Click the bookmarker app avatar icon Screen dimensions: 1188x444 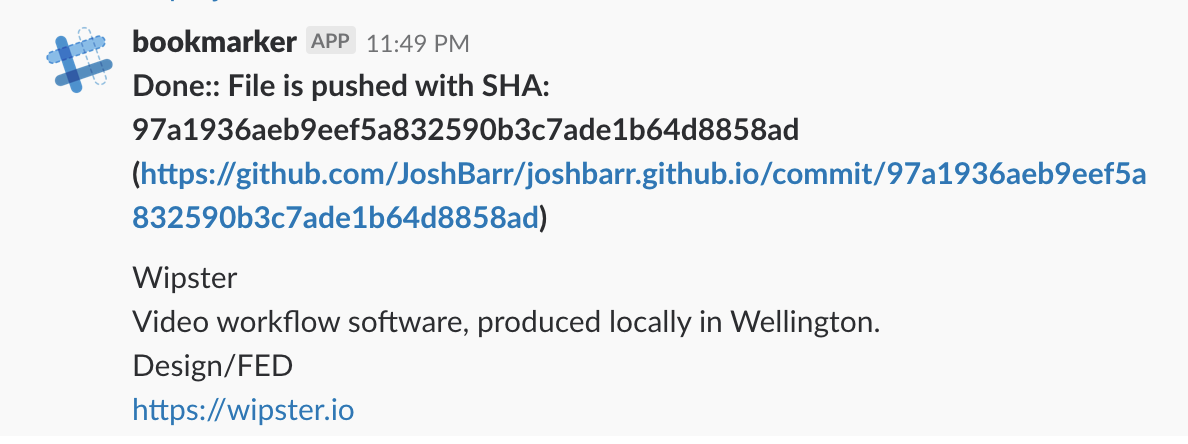click(x=76, y=60)
